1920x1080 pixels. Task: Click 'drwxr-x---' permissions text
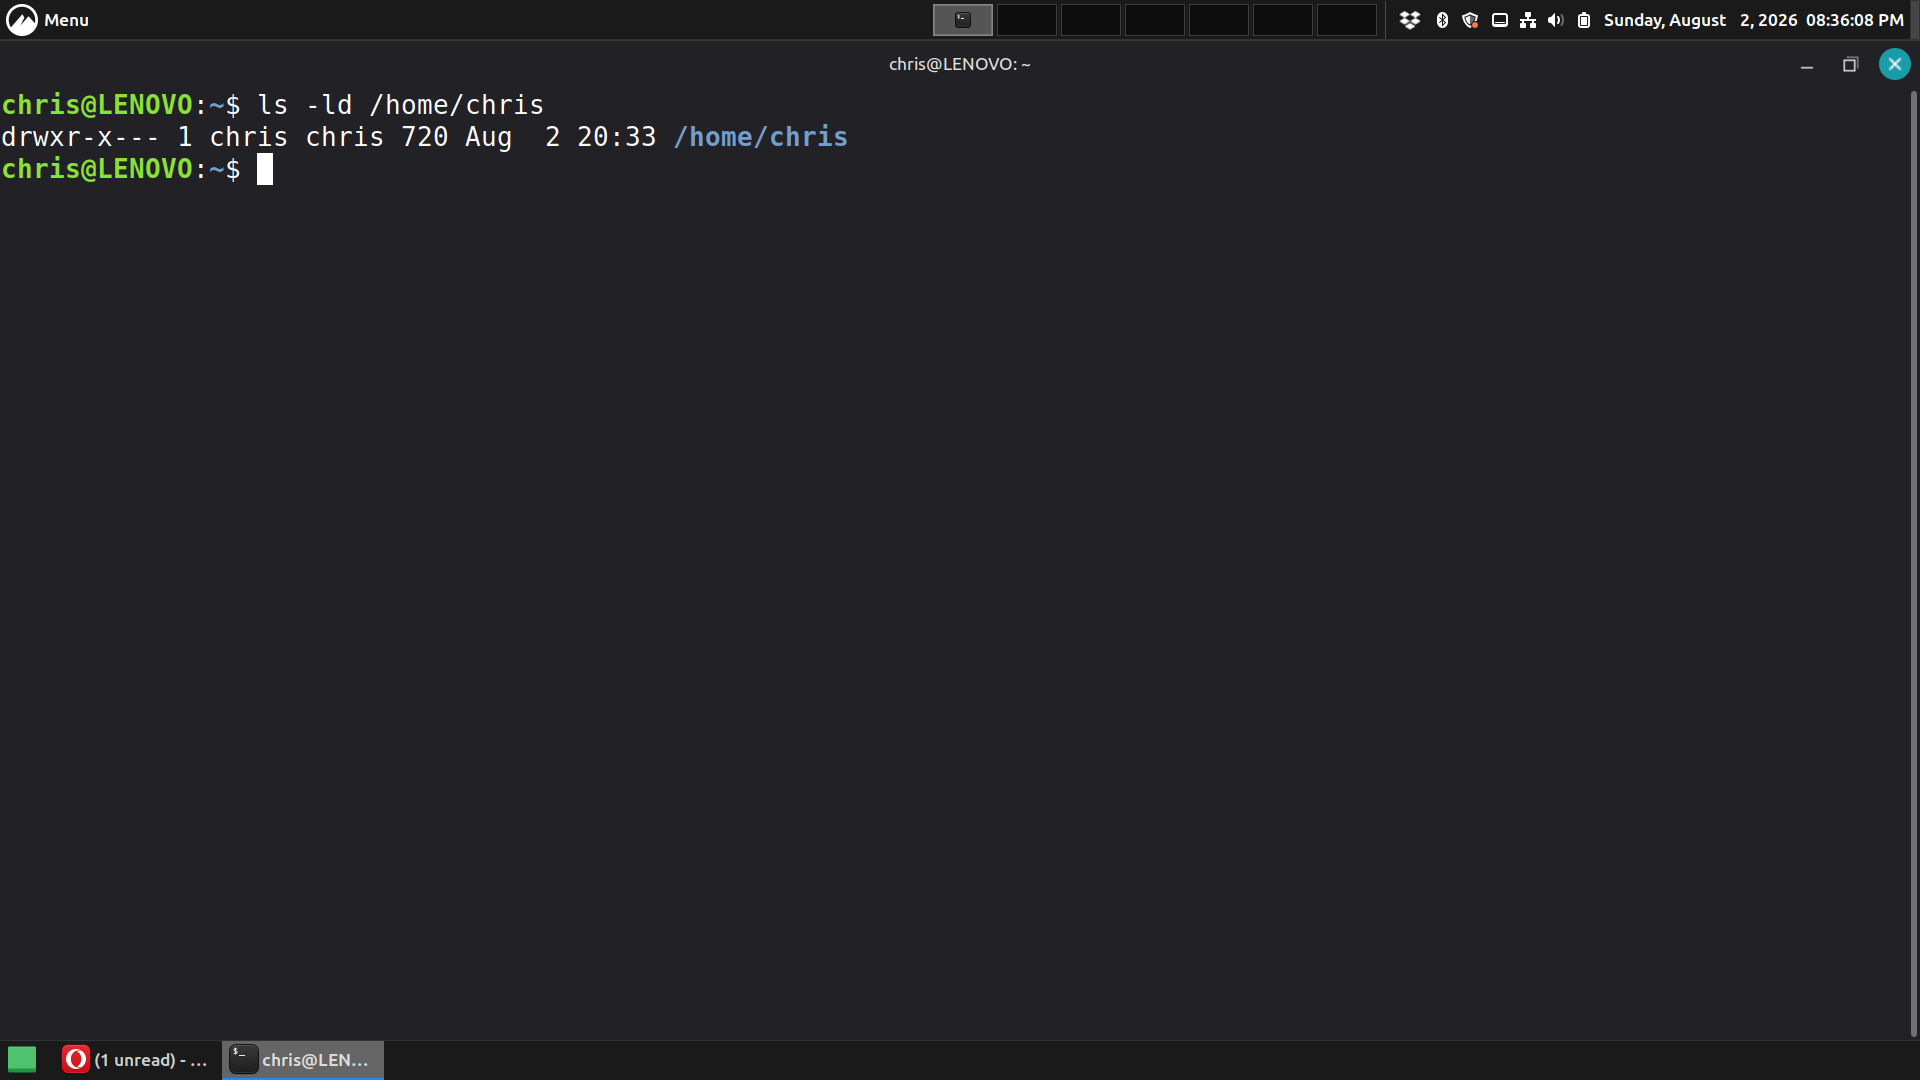(x=80, y=137)
